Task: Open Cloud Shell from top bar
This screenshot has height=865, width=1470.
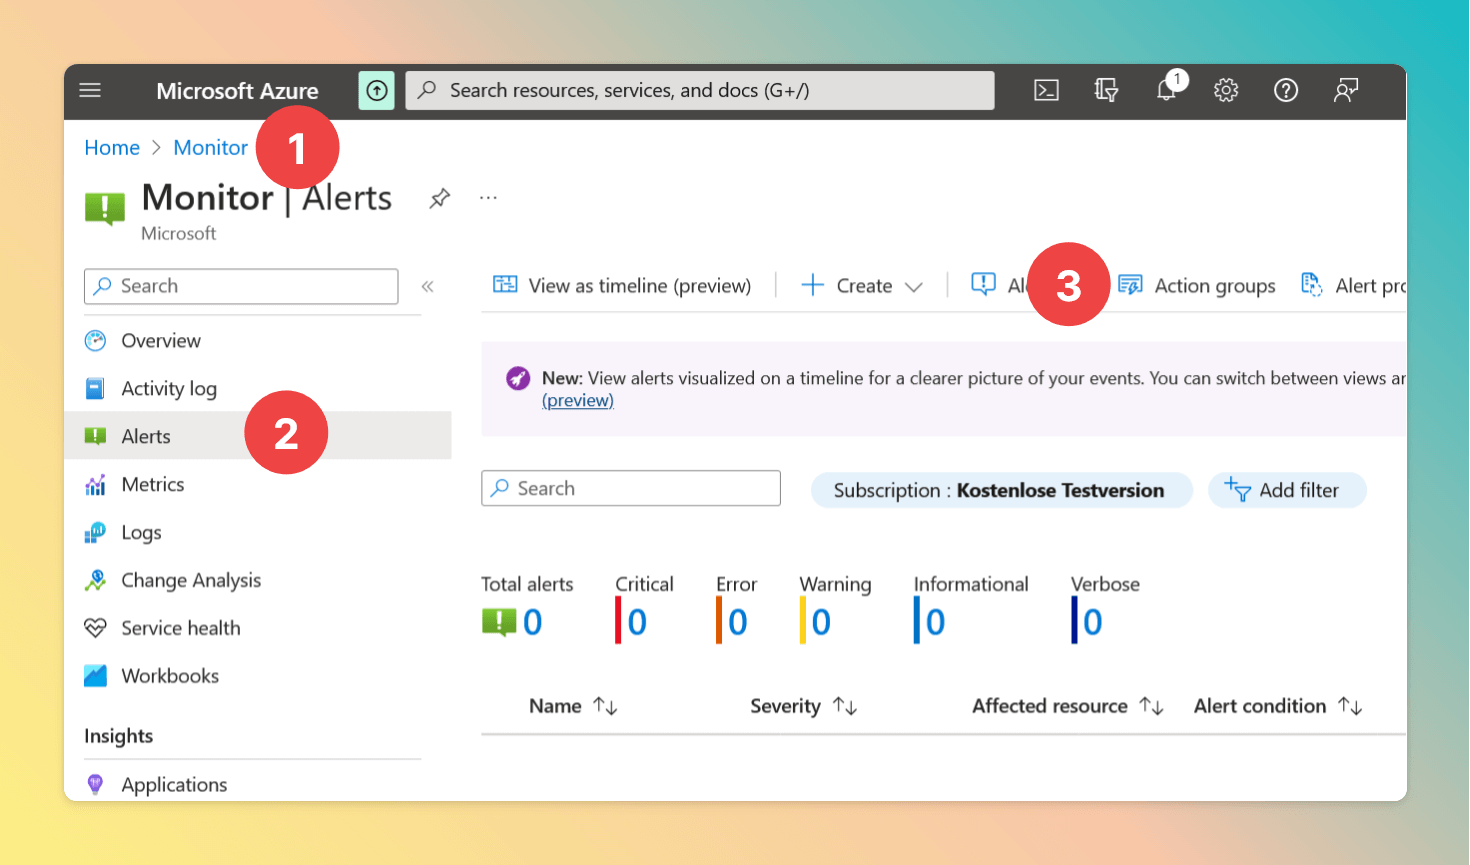Action: [1046, 91]
